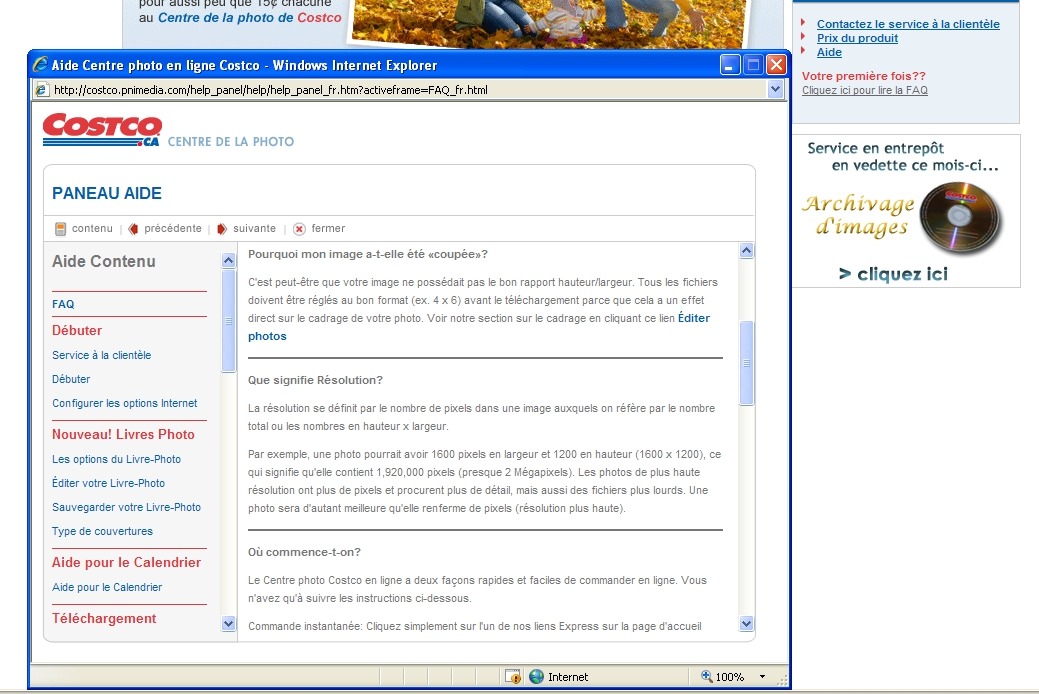The height and width of the screenshot is (694, 1039).
Task: Follow the Éditer photos link
Action: pos(694,318)
